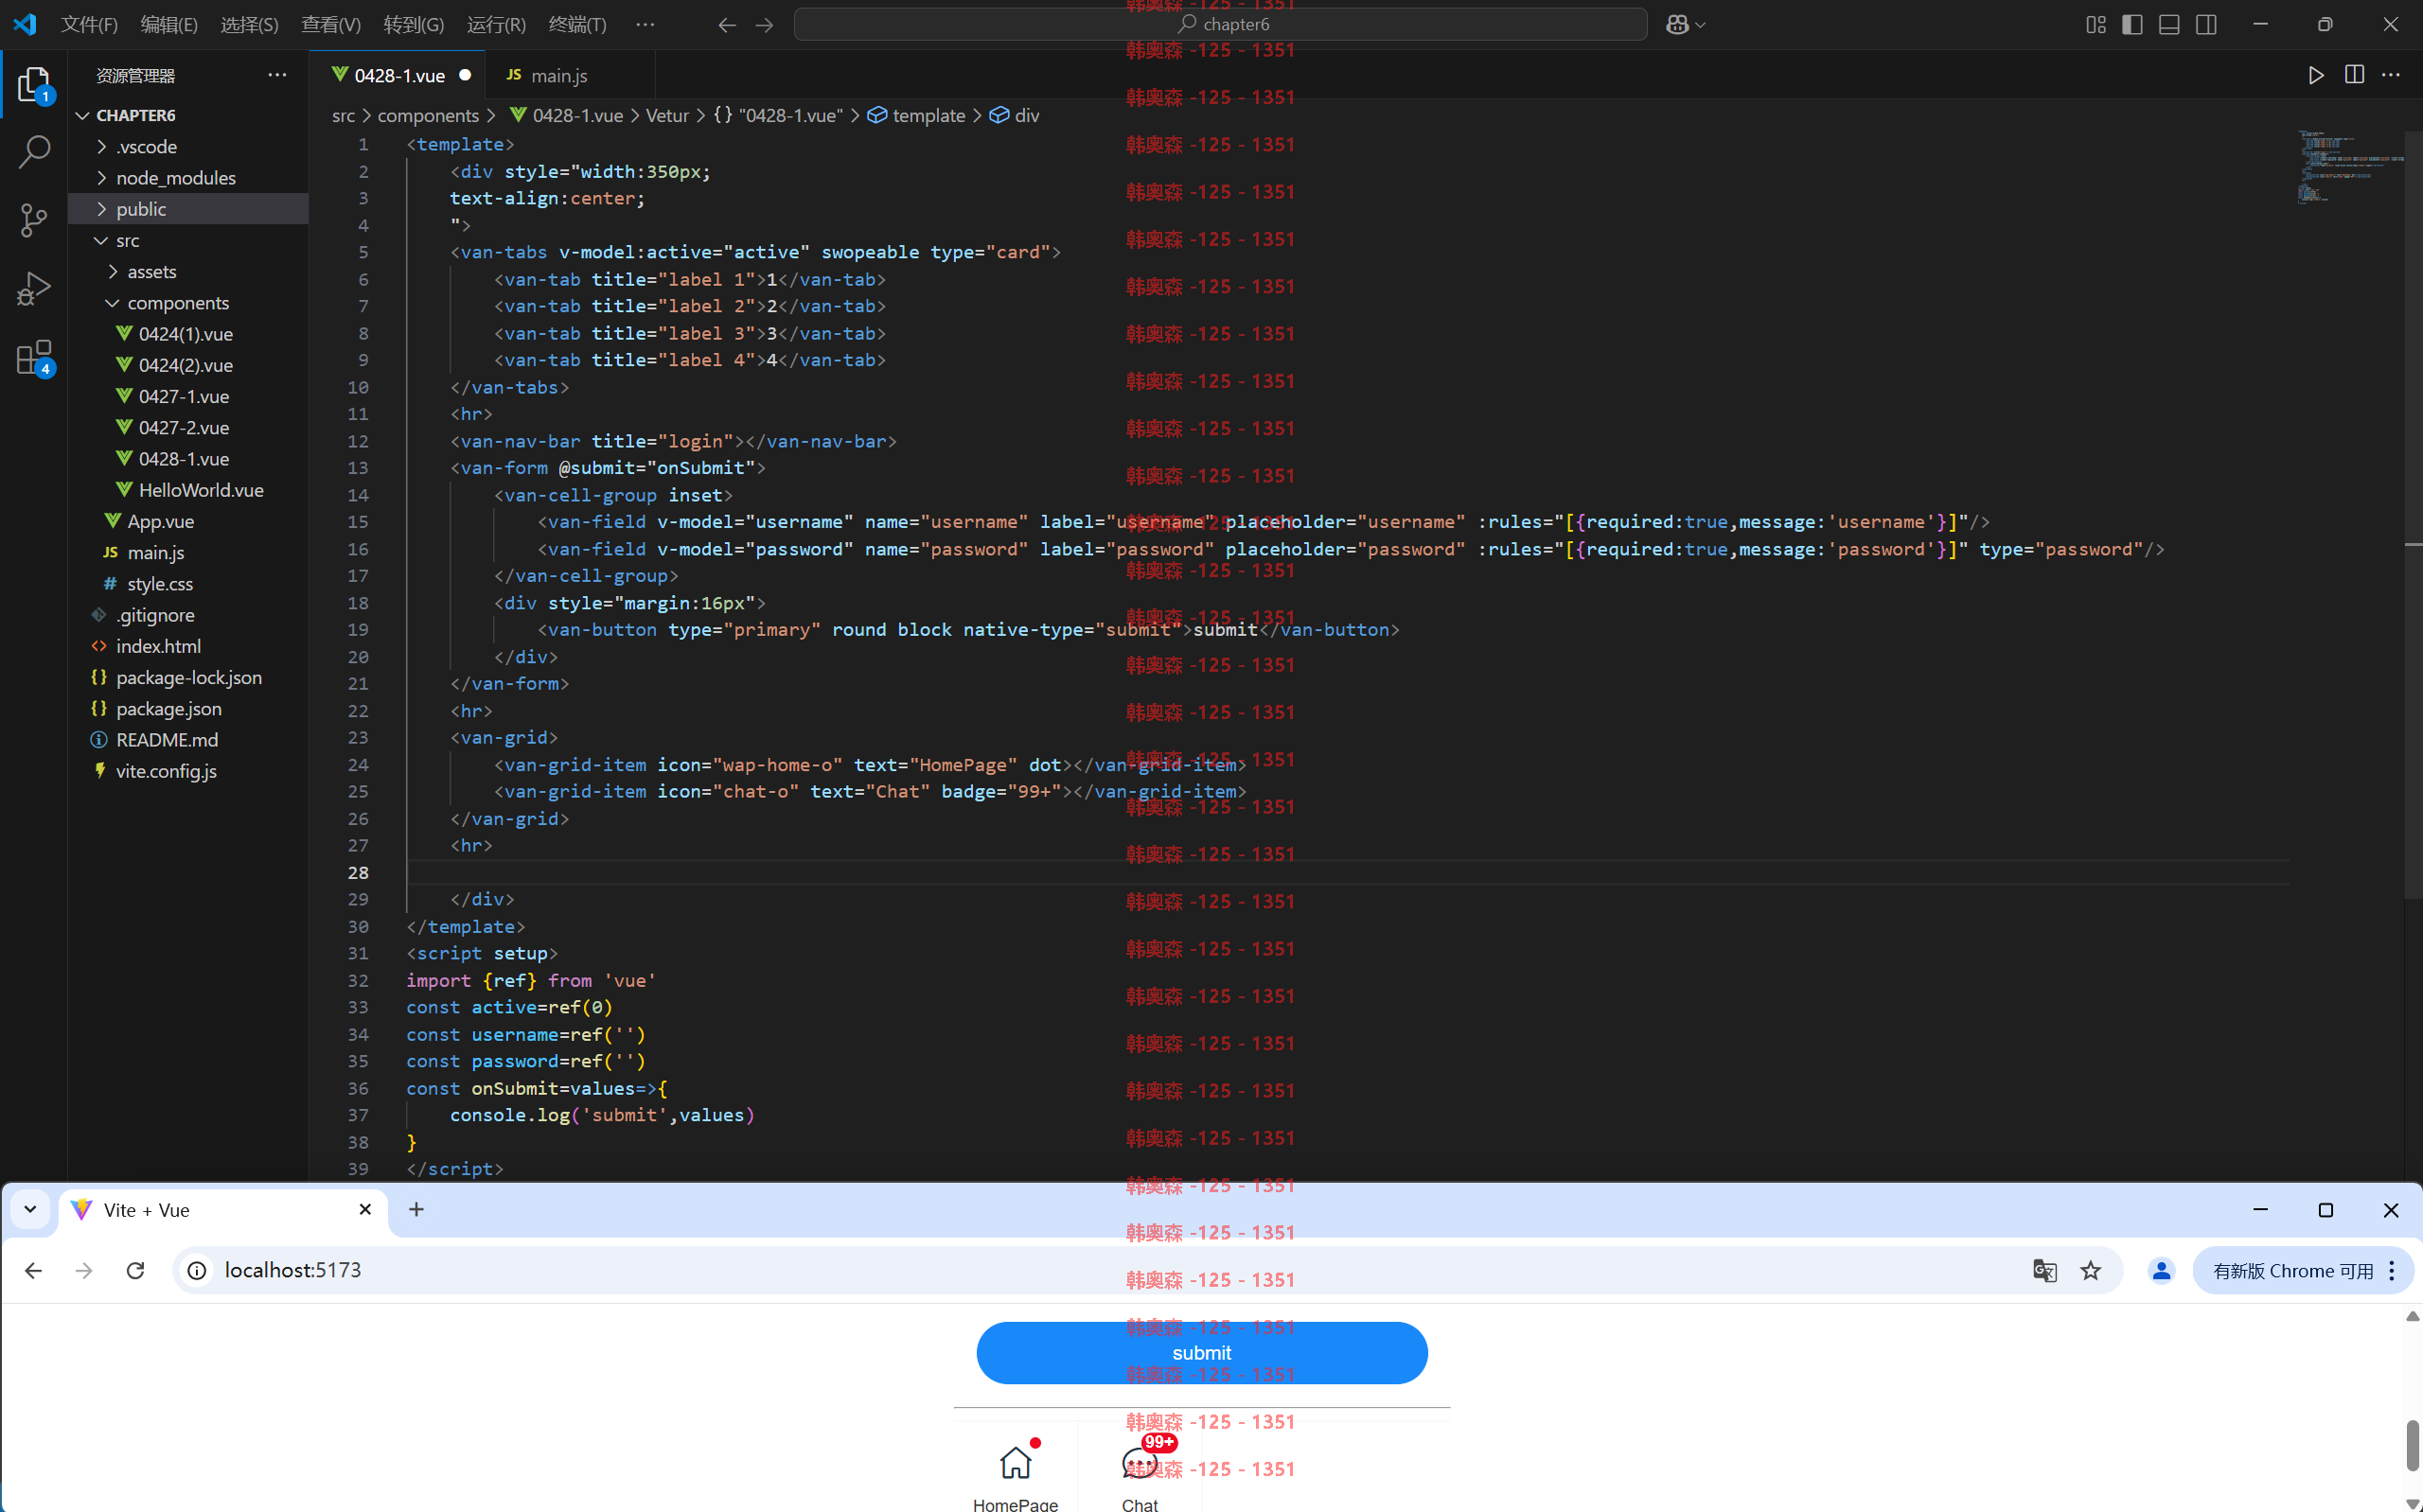Image resolution: width=2423 pixels, height=1512 pixels.
Task: Switch to the main.js editor tab
Action: pos(570,75)
